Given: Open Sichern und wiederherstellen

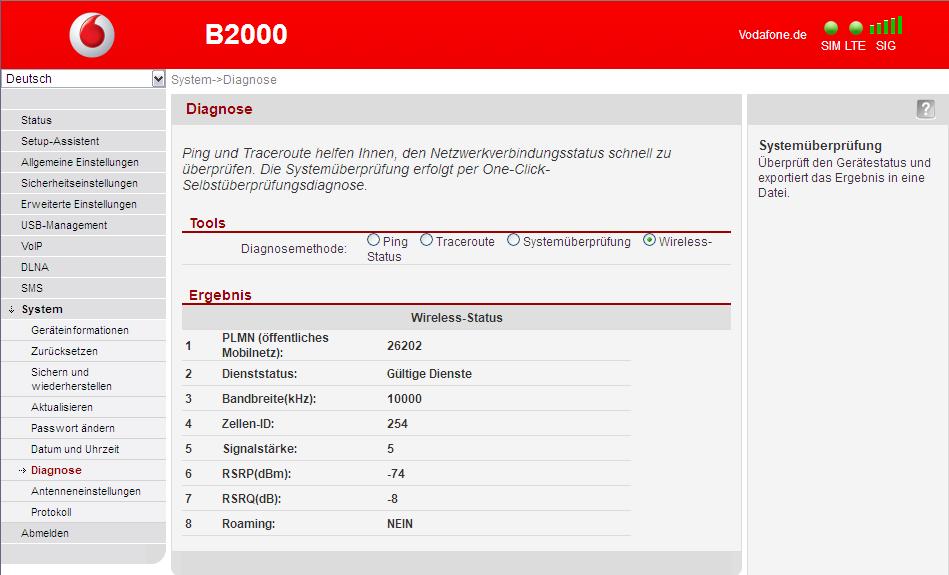Looking at the screenshot, I should pyautogui.click(x=84, y=379).
